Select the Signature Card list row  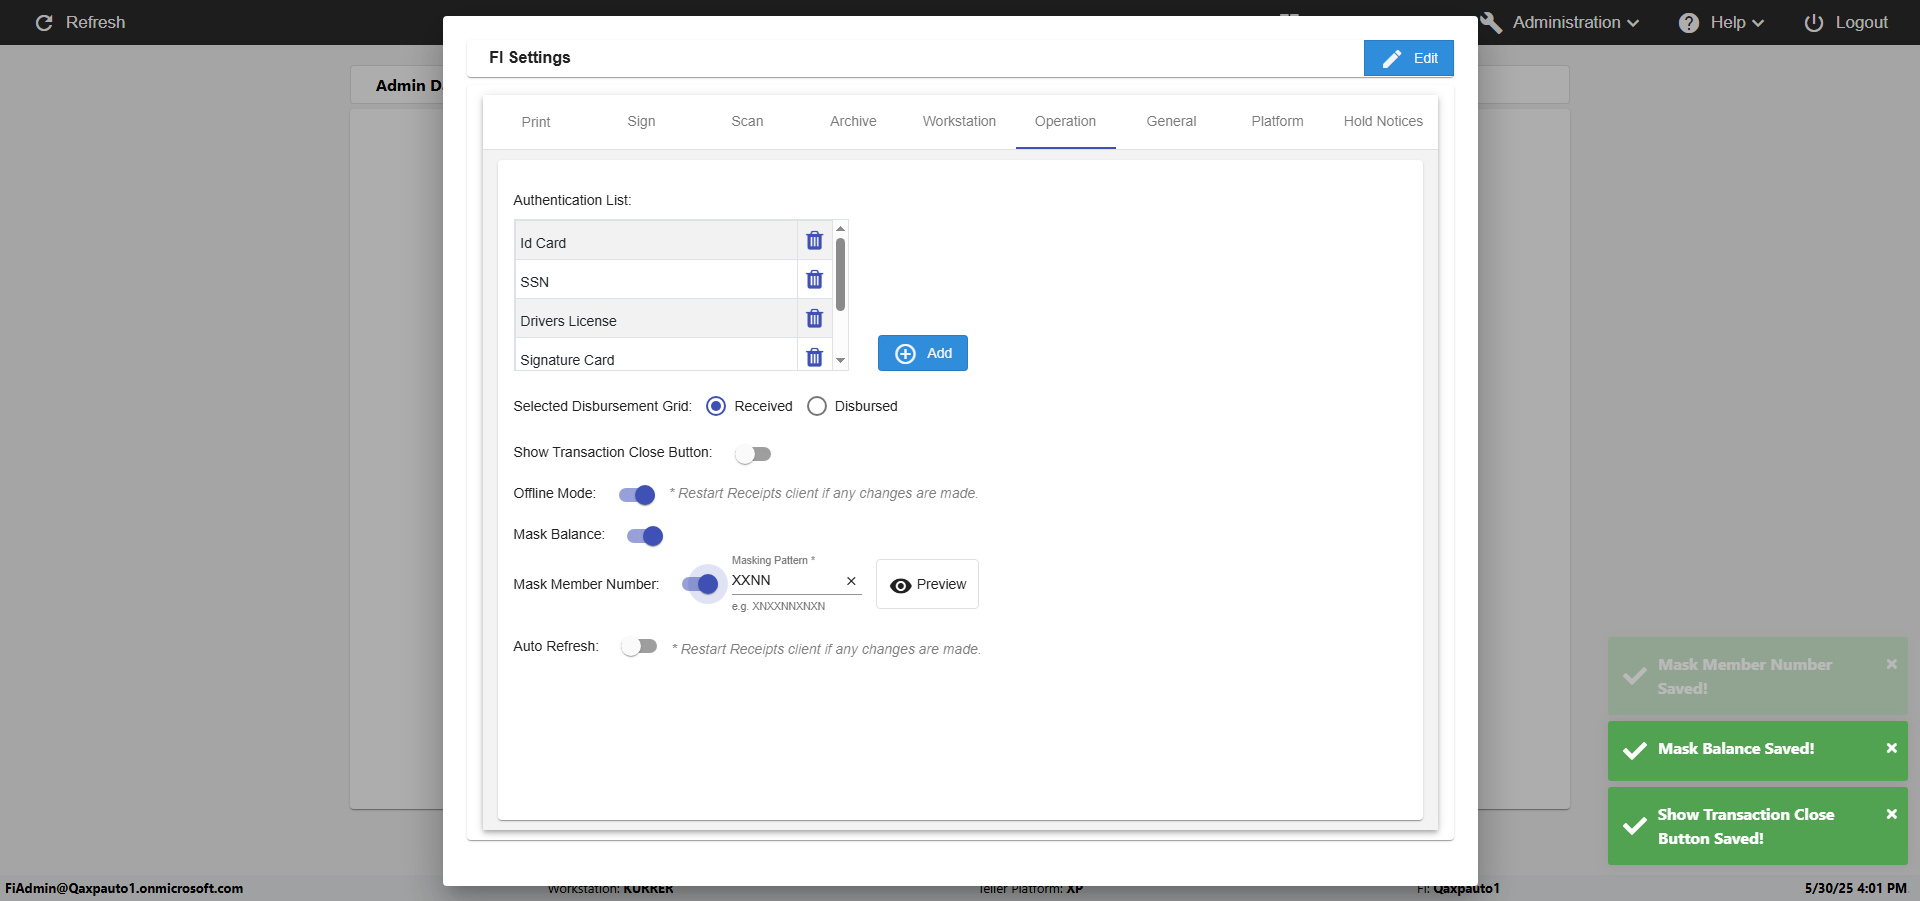pos(655,355)
